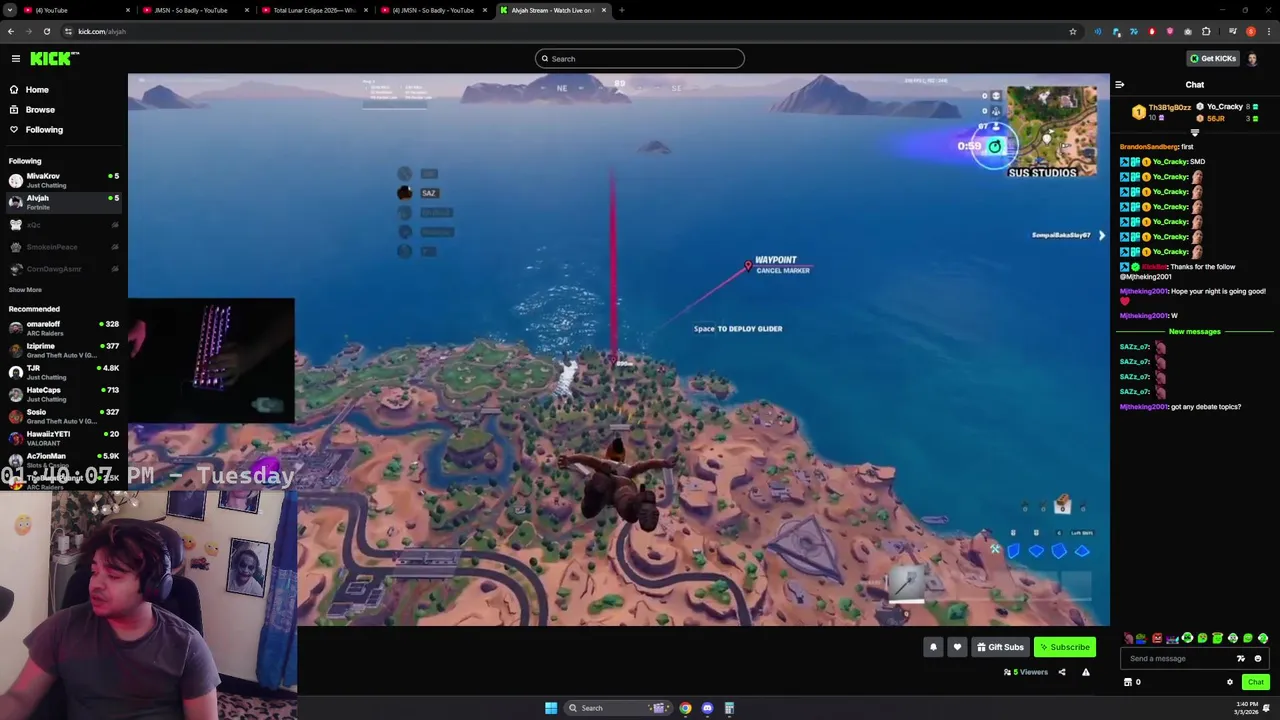Open recommended channel TJR

pos(62,372)
